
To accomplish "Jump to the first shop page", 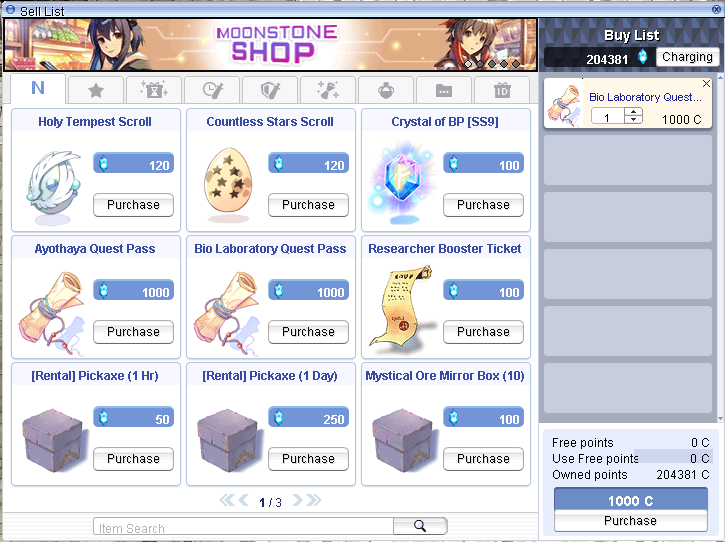I will 227,500.
